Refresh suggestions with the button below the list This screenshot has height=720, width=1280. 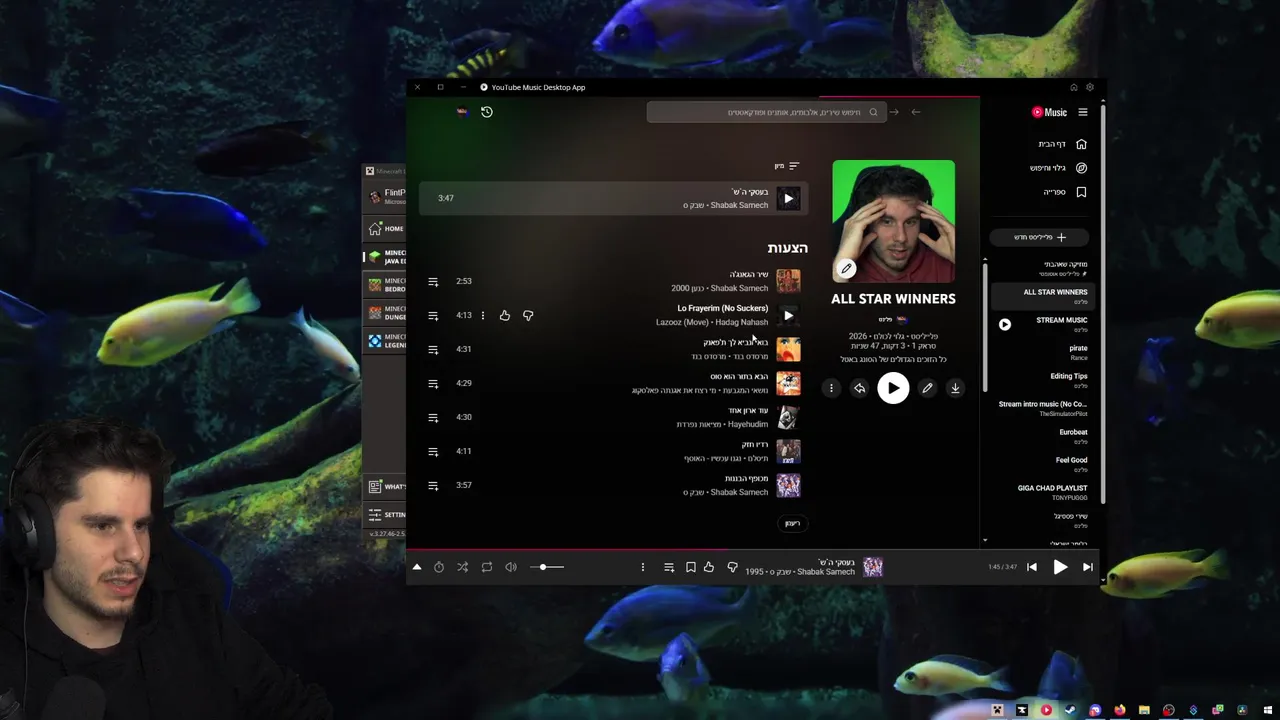point(792,523)
